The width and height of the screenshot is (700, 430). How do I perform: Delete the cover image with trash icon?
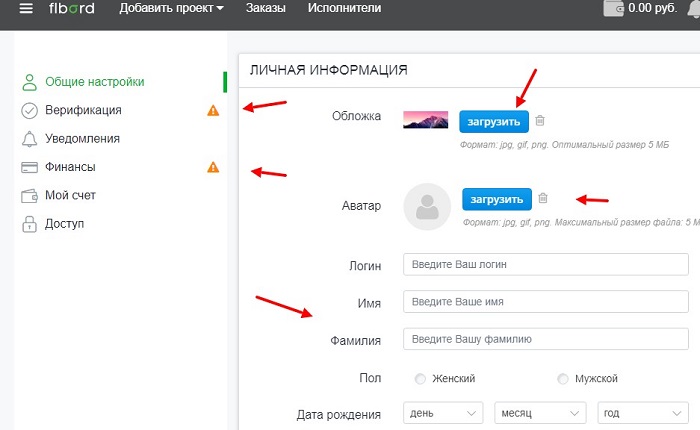[540, 121]
